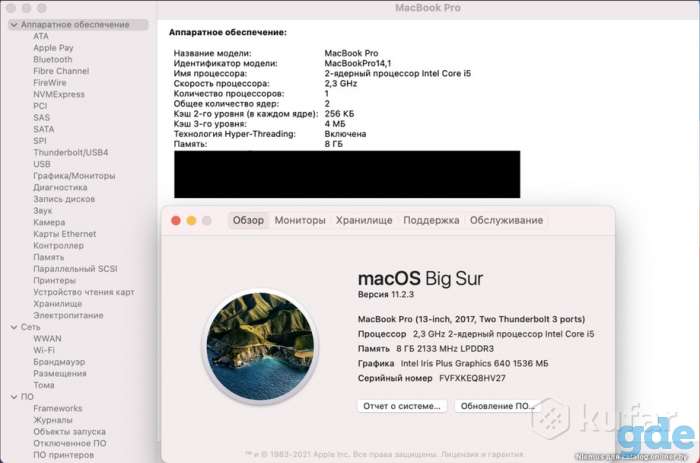Select ATA in the sidebar
Image resolution: width=700 pixels, height=463 pixels.
[x=41, y=37]
